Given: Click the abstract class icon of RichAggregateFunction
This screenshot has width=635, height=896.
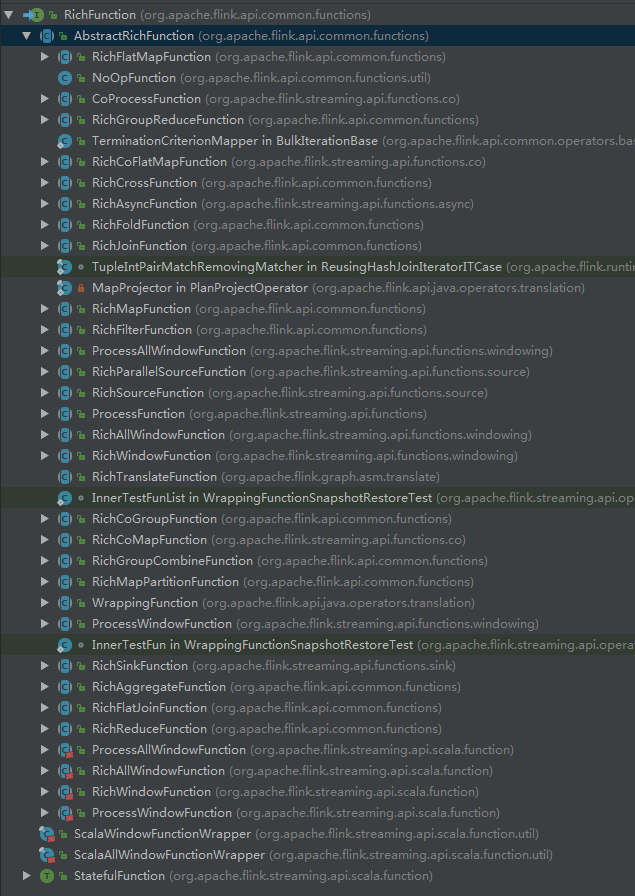Looking at the screenshot, I should point(65,687).
